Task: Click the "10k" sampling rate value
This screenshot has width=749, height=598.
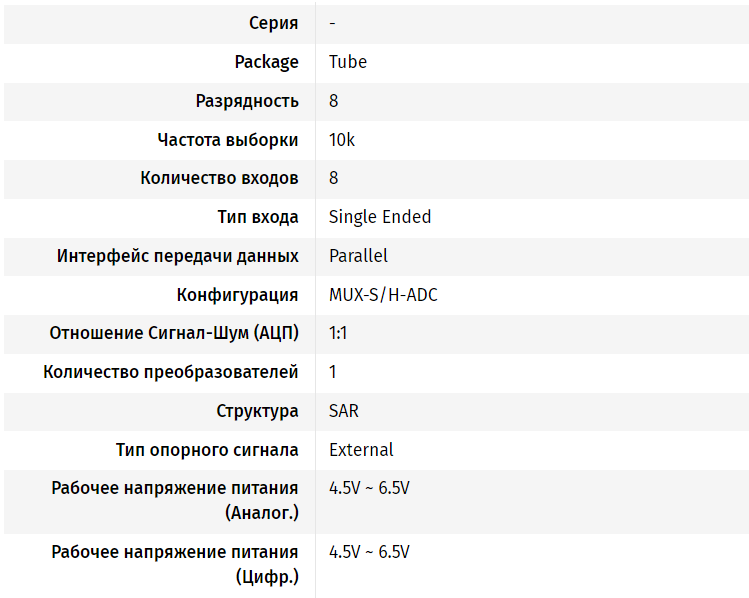Action: pos(342,140)
